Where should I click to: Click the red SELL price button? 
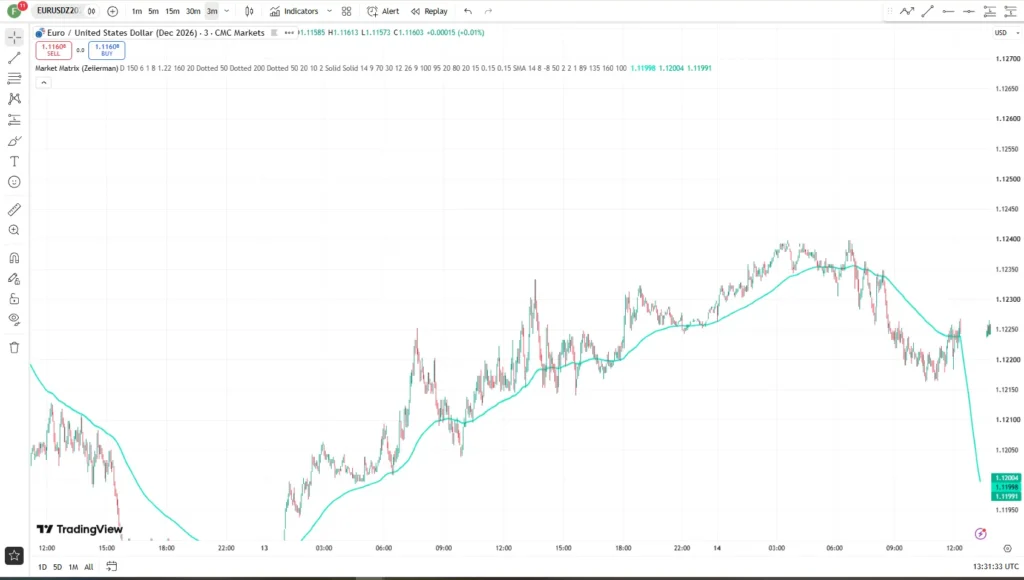[x=54, y=50]
